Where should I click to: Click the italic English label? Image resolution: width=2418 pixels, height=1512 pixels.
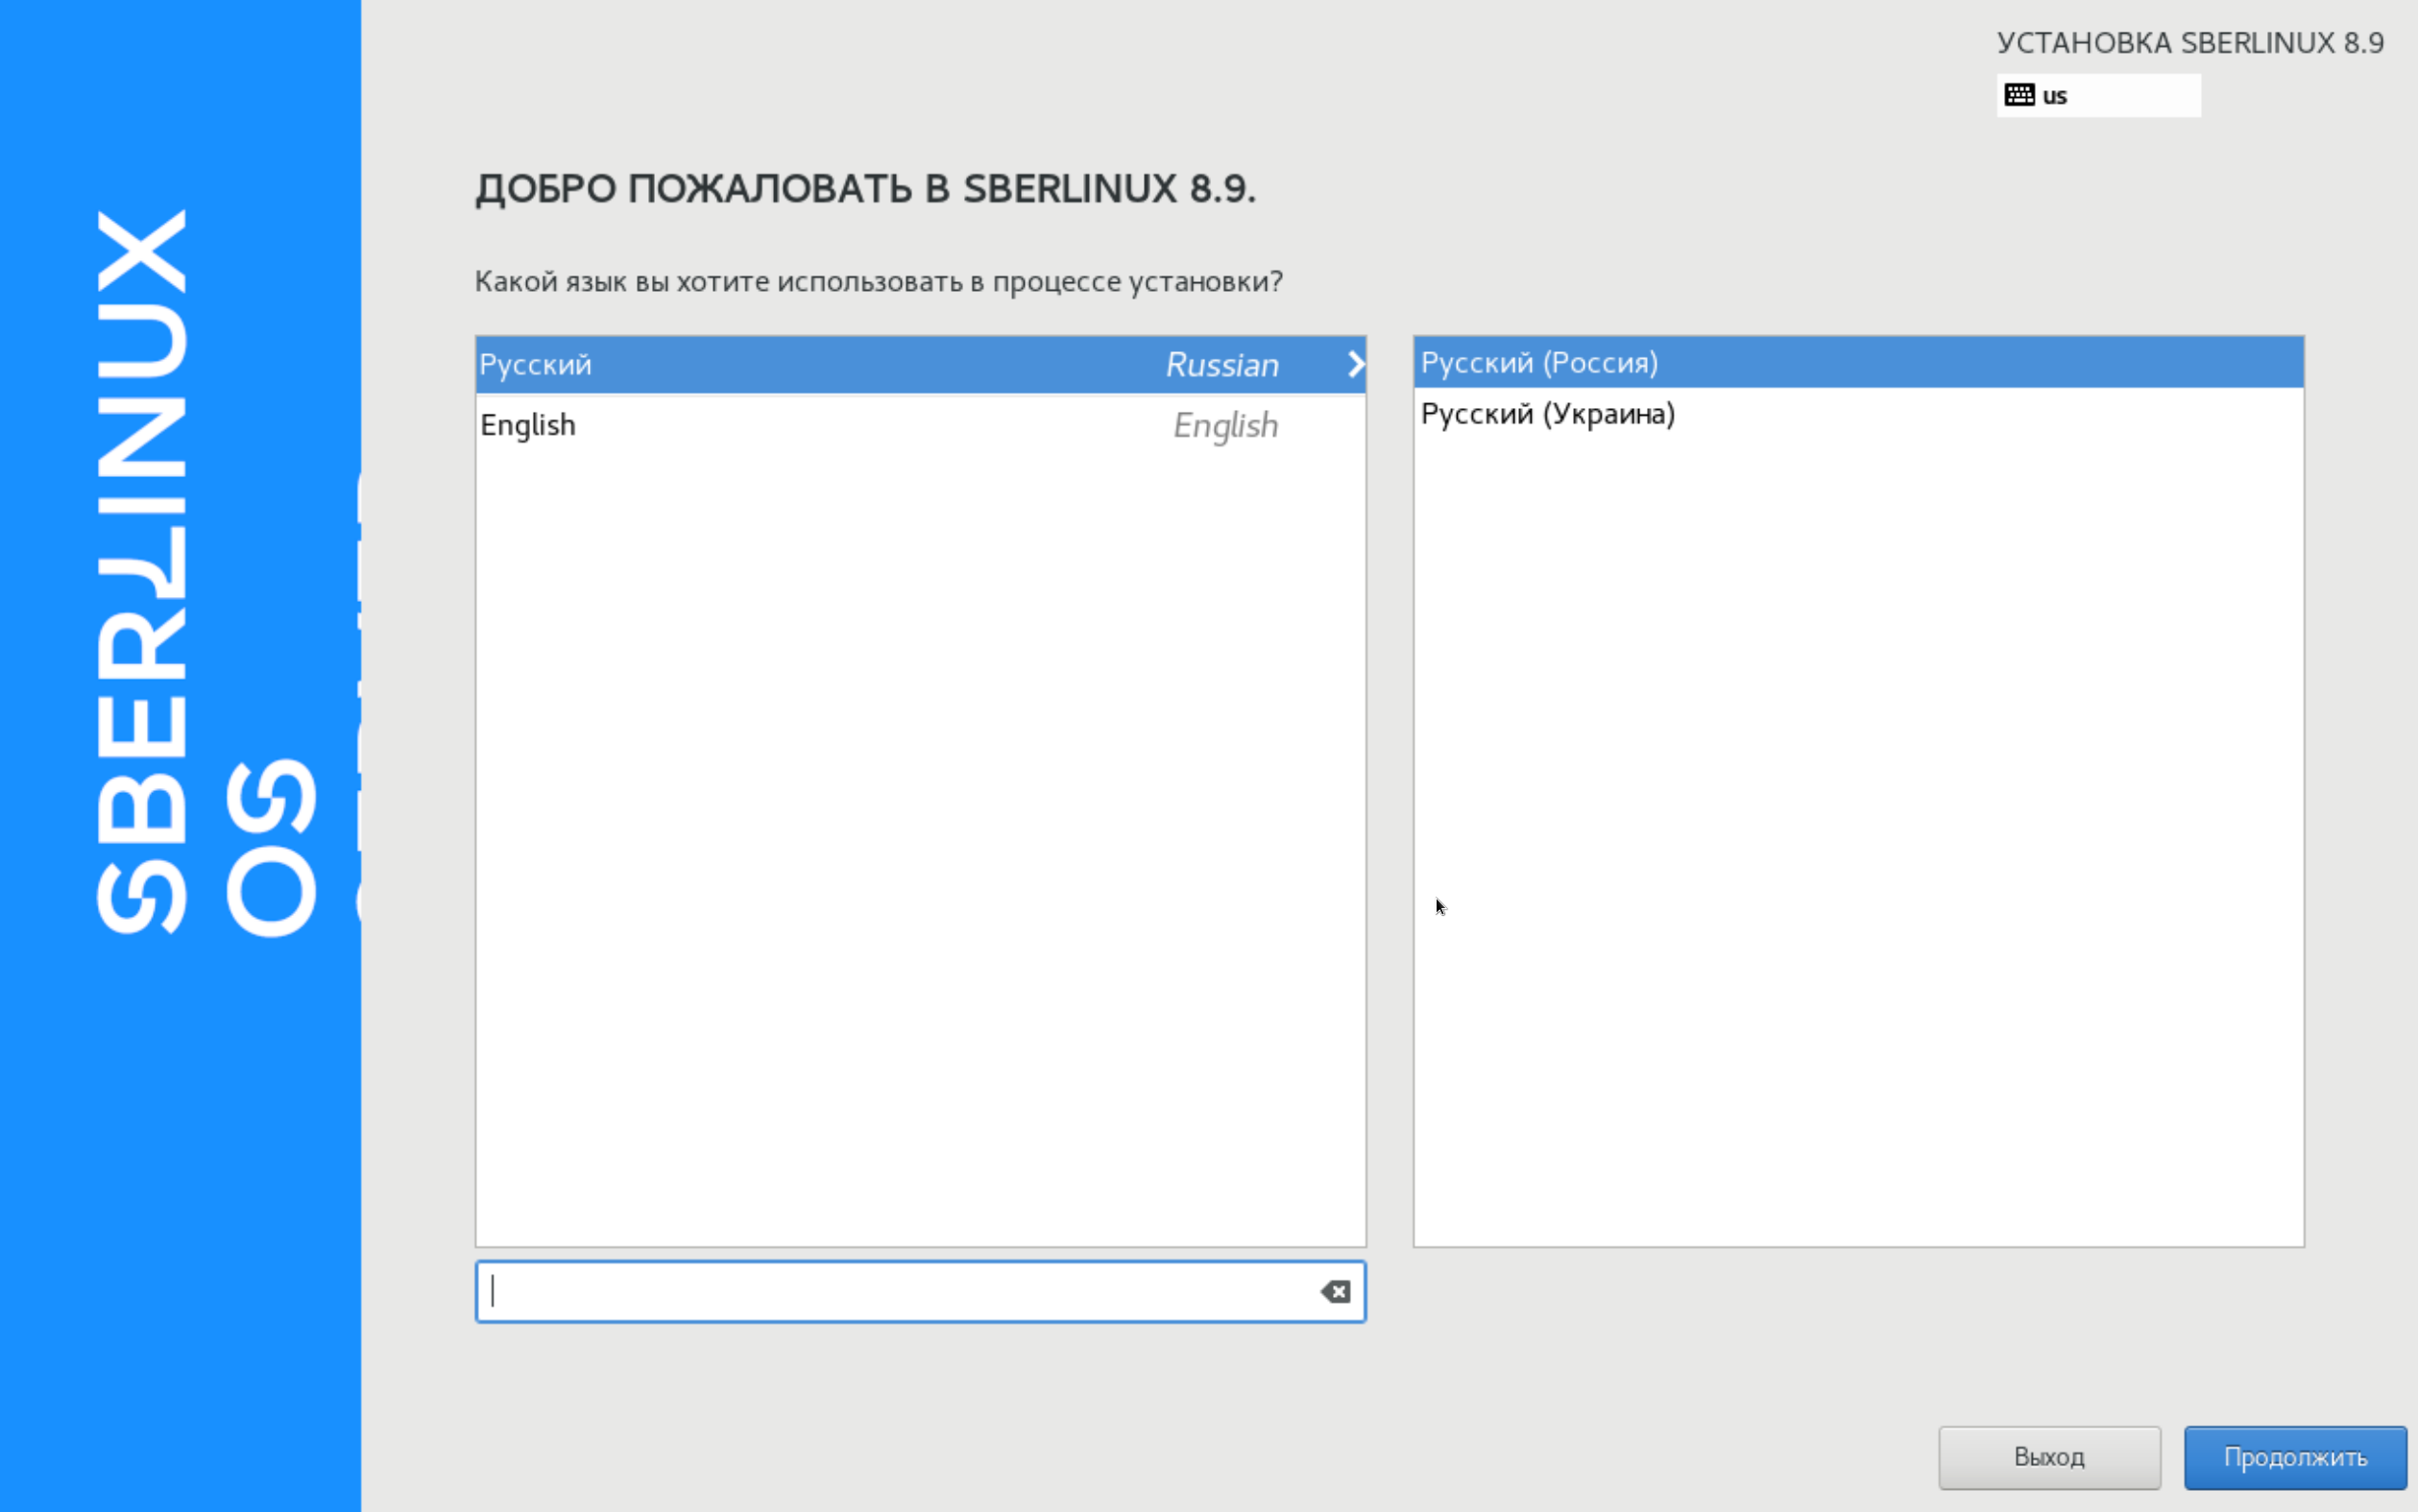coord(1225,426)
